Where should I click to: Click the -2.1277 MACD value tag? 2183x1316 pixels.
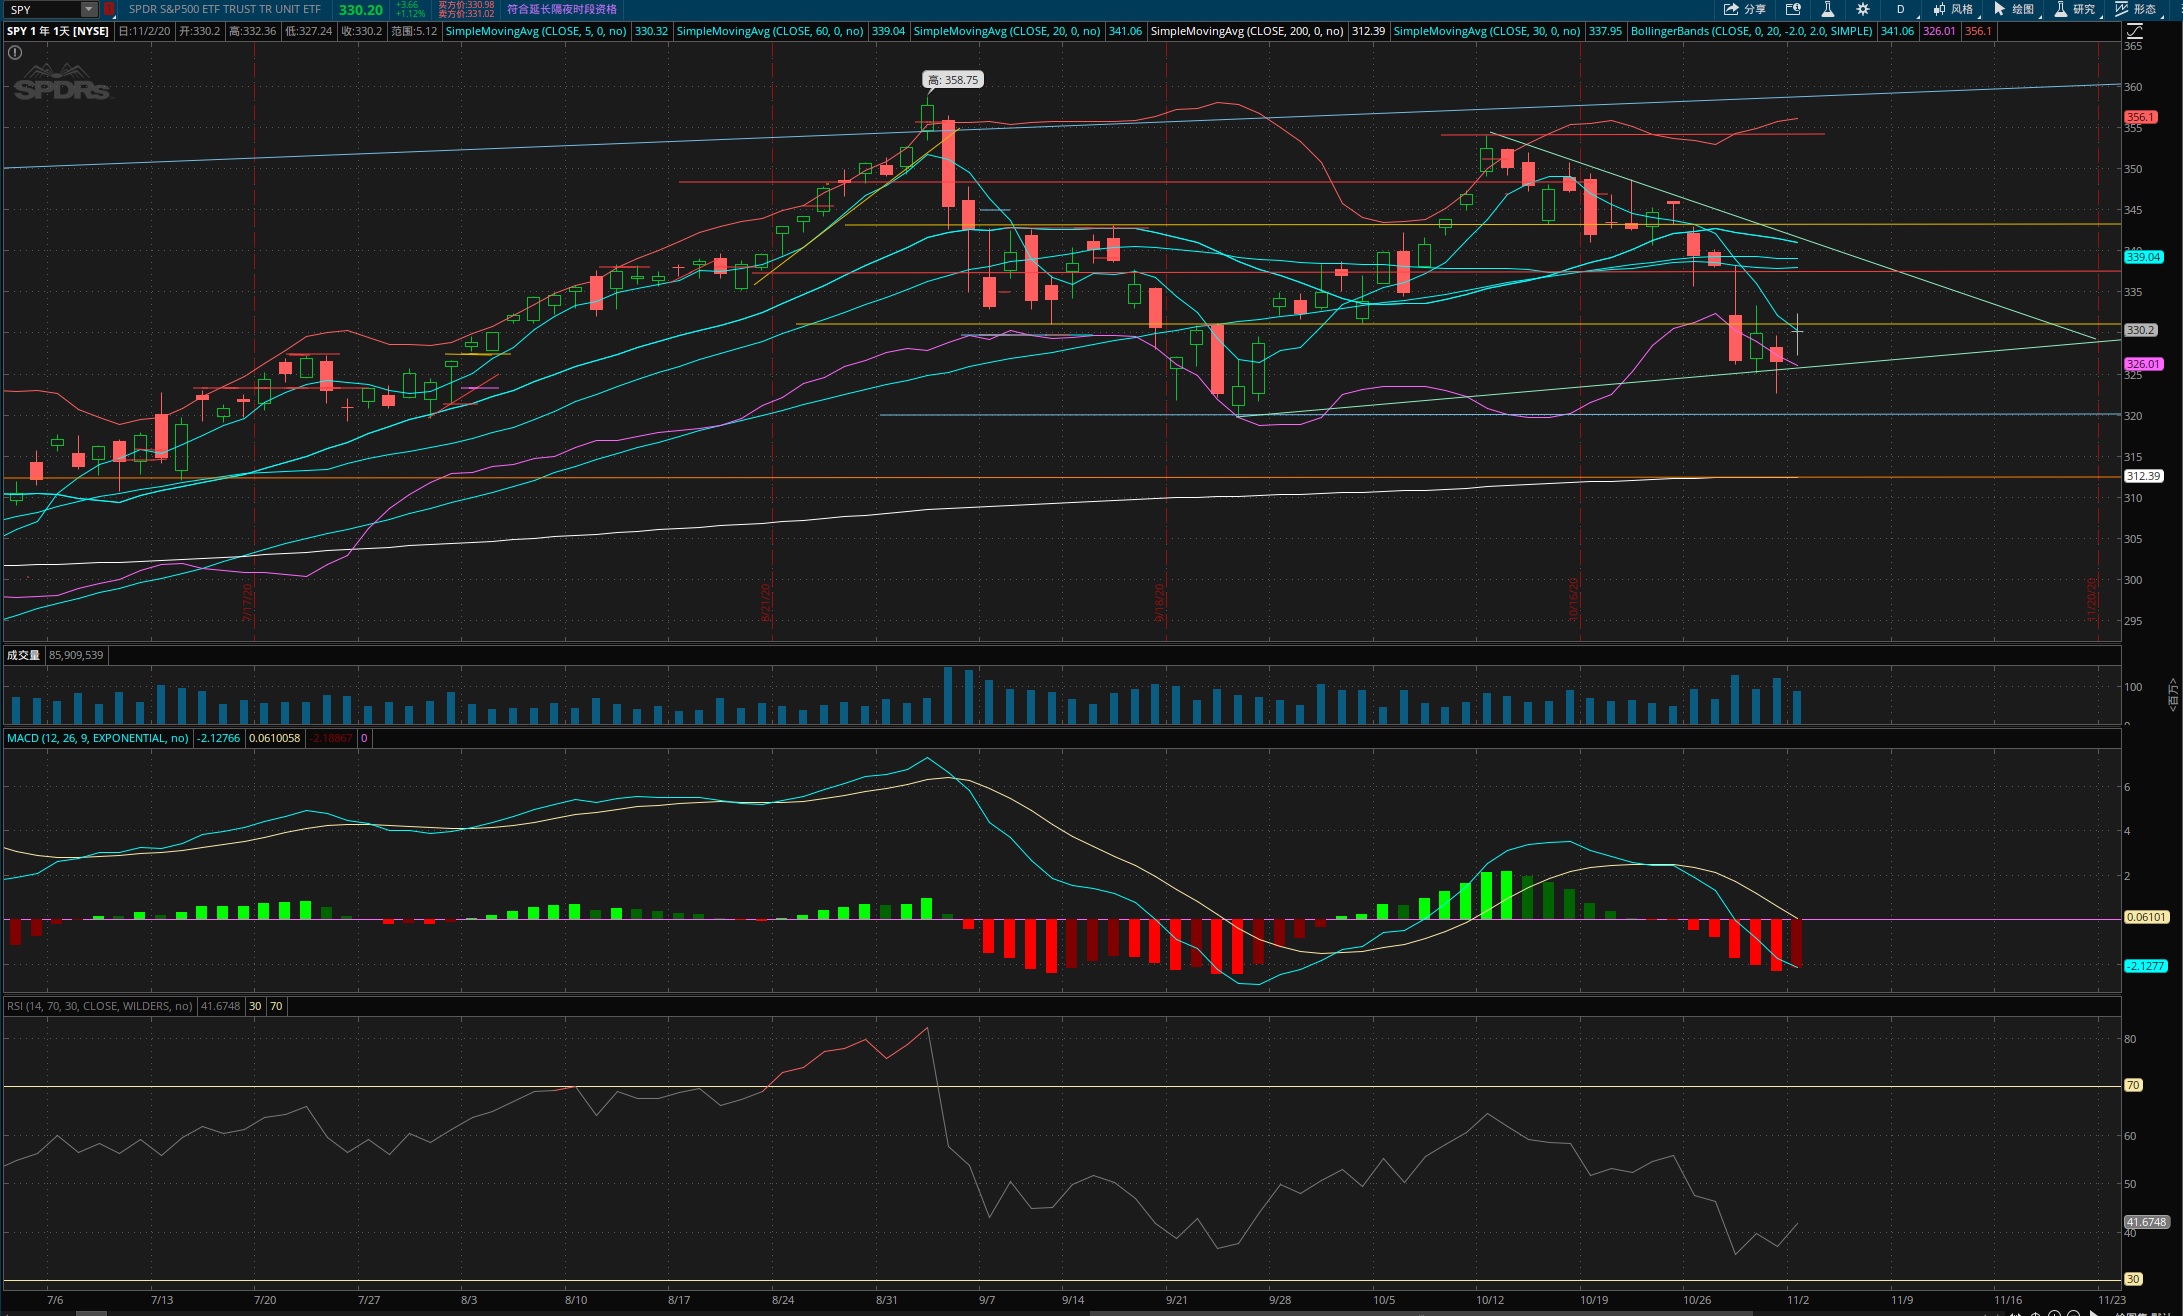(x=2145, y=966)
